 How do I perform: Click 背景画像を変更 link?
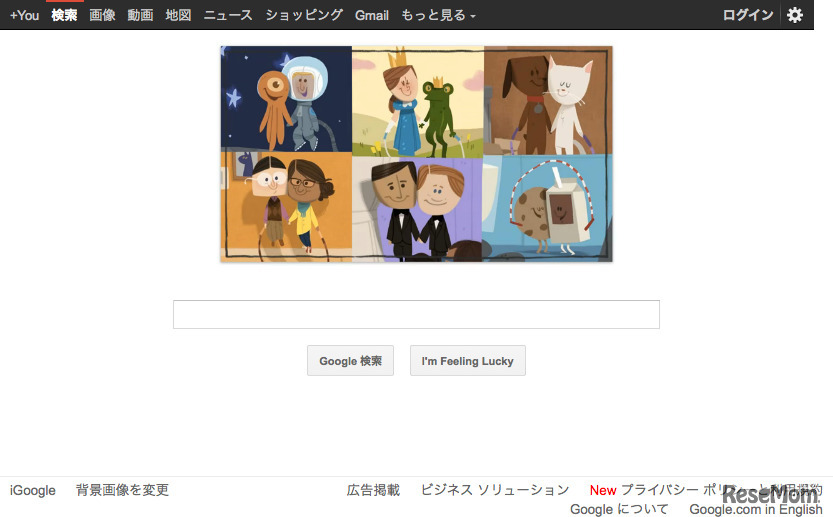122,490
